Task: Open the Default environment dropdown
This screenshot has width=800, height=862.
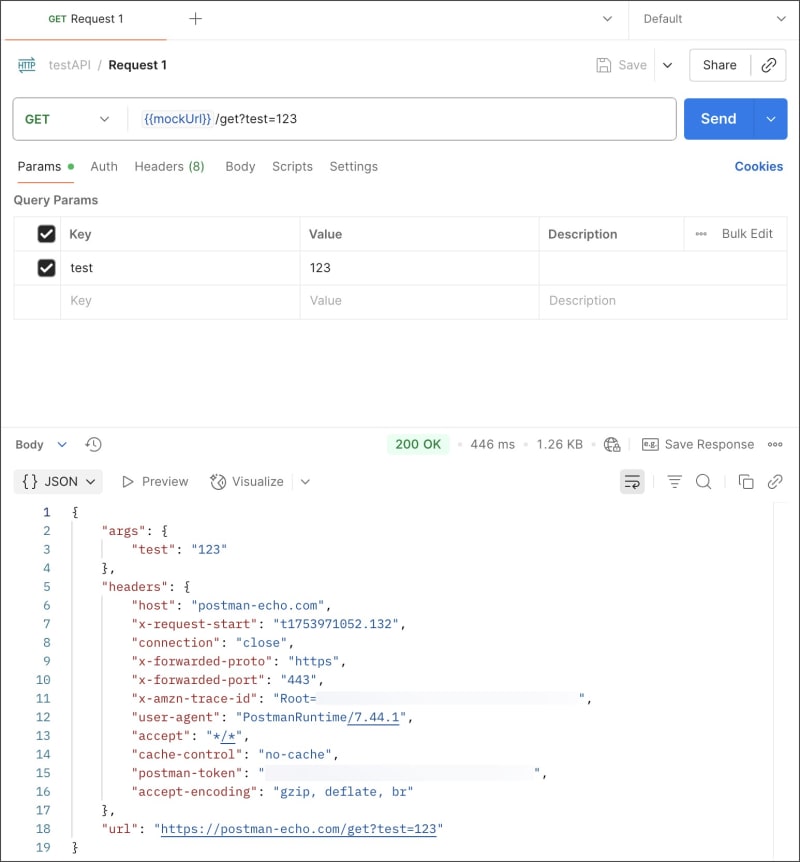Action: [x=714, y=19]
